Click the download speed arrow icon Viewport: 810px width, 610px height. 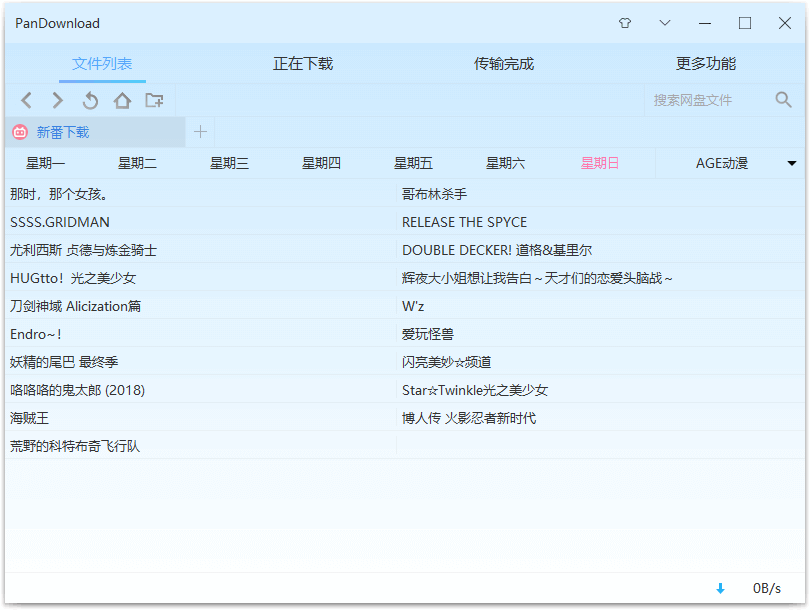click(720, 589)
